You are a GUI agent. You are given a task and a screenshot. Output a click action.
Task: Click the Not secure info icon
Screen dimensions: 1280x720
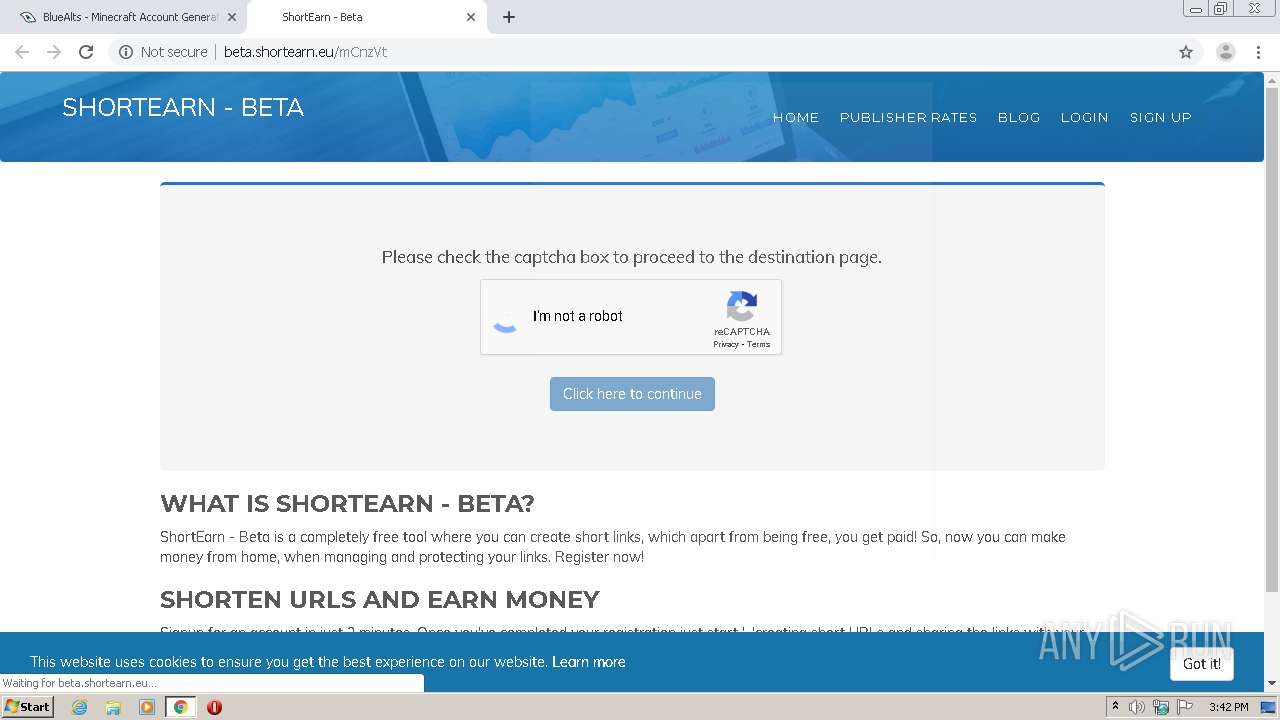point(126,52)
